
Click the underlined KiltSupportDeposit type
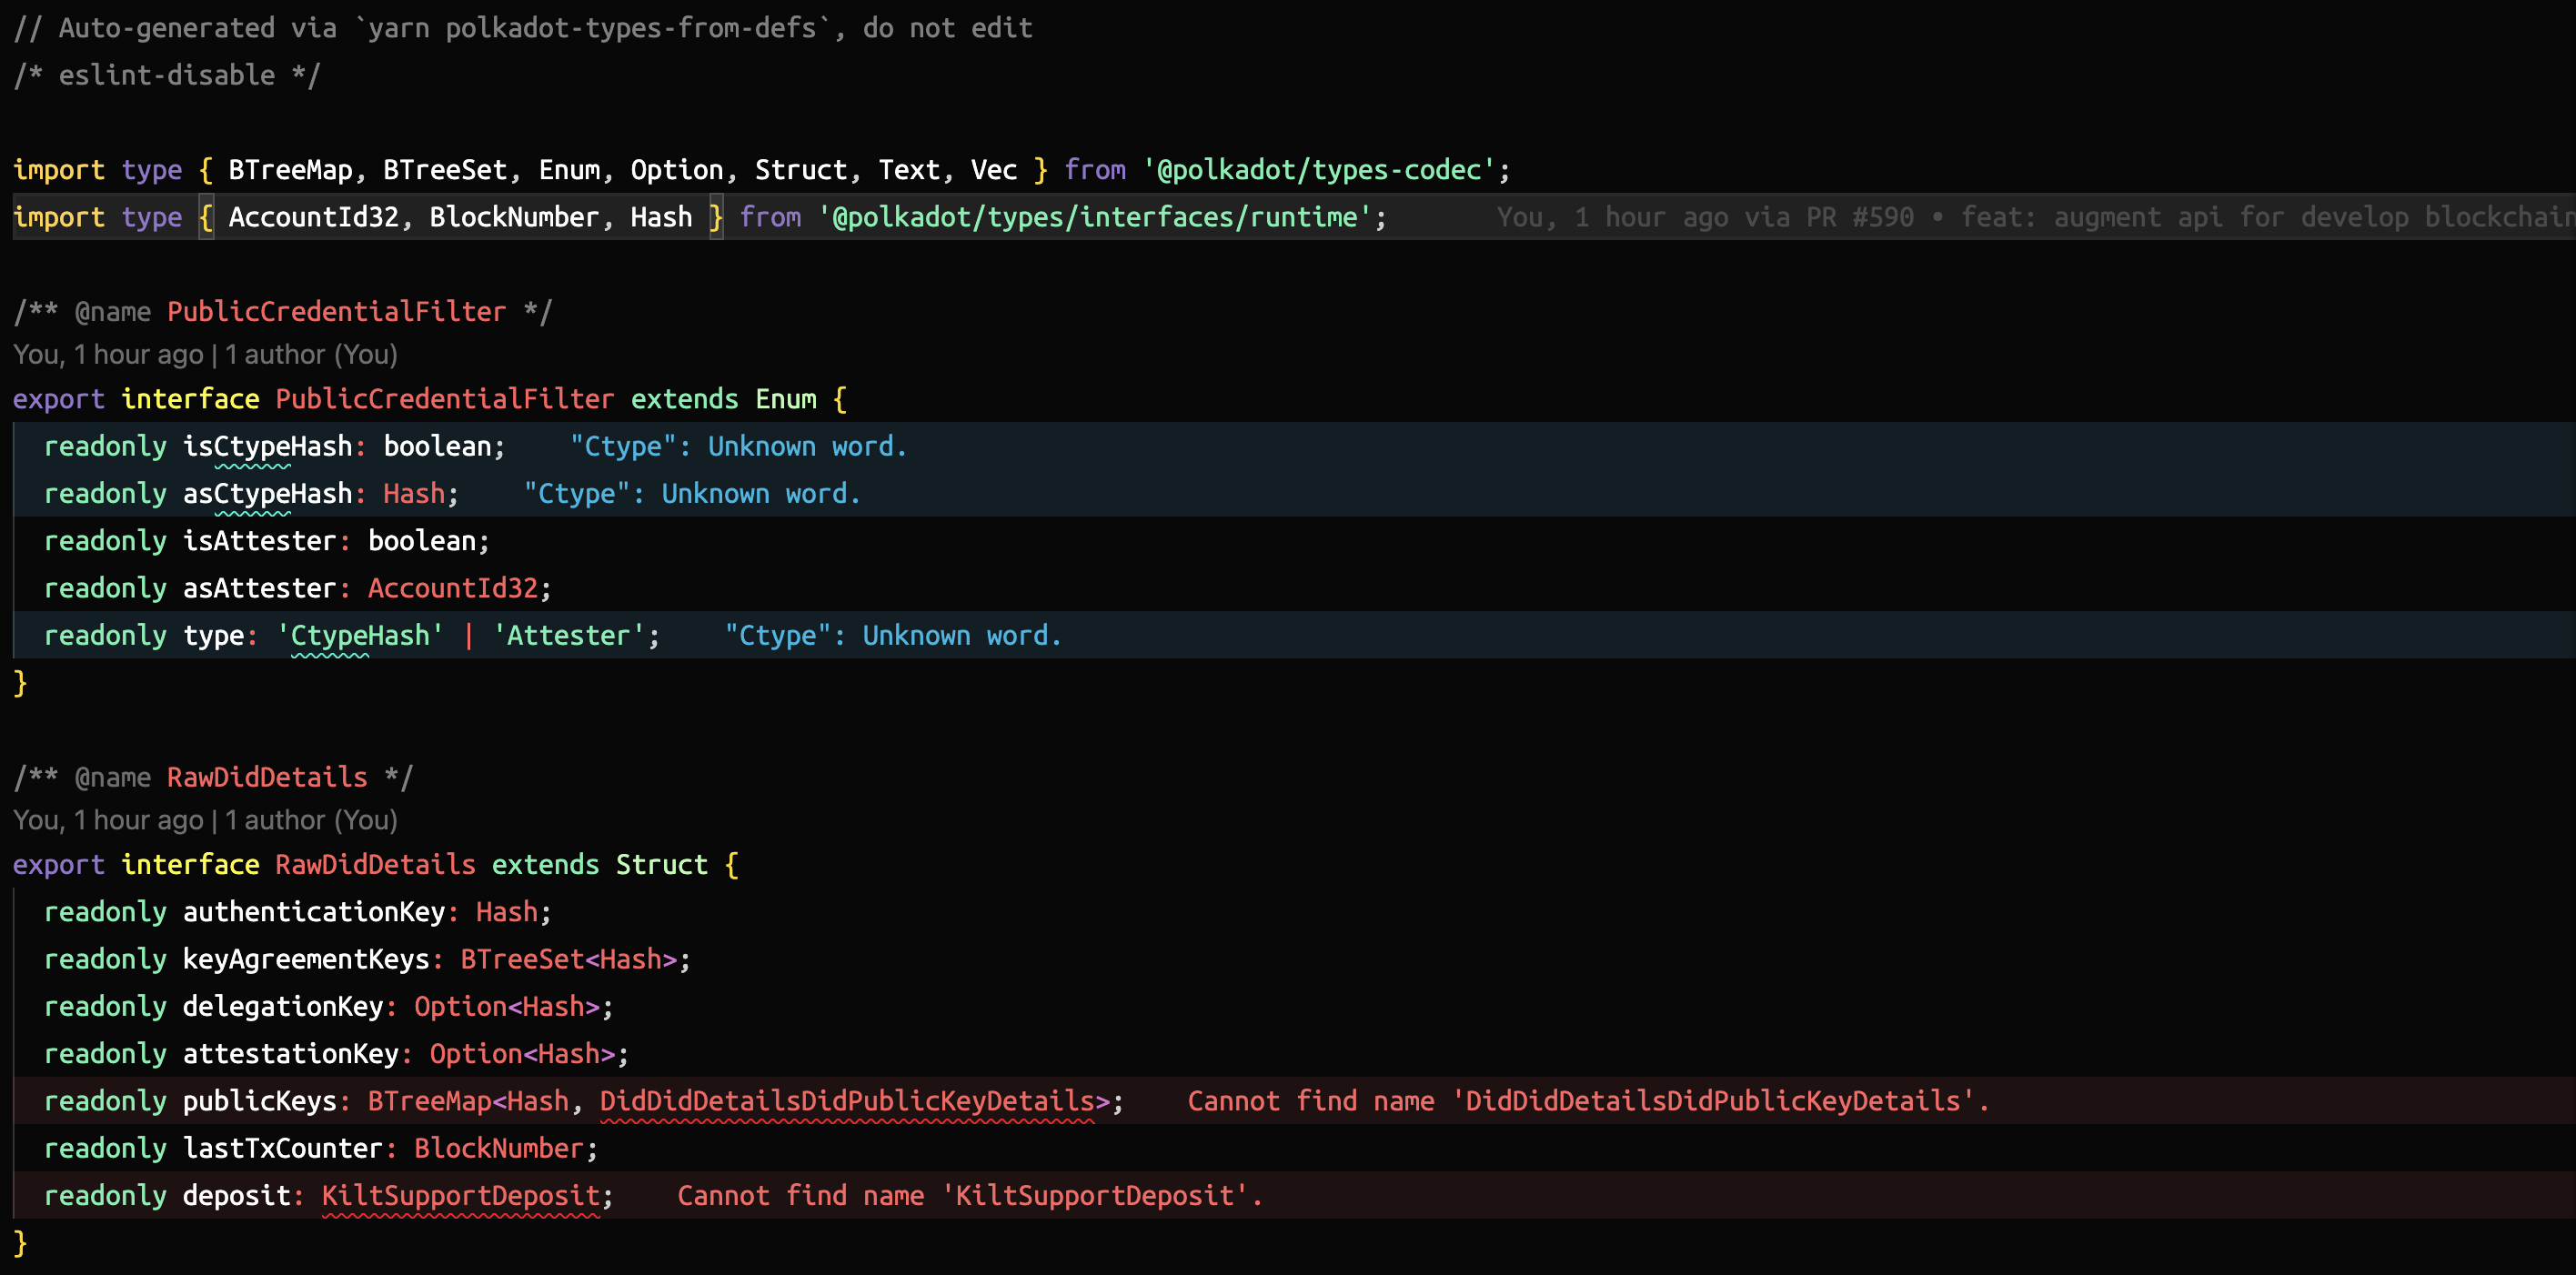click(x=460, y=1195)
